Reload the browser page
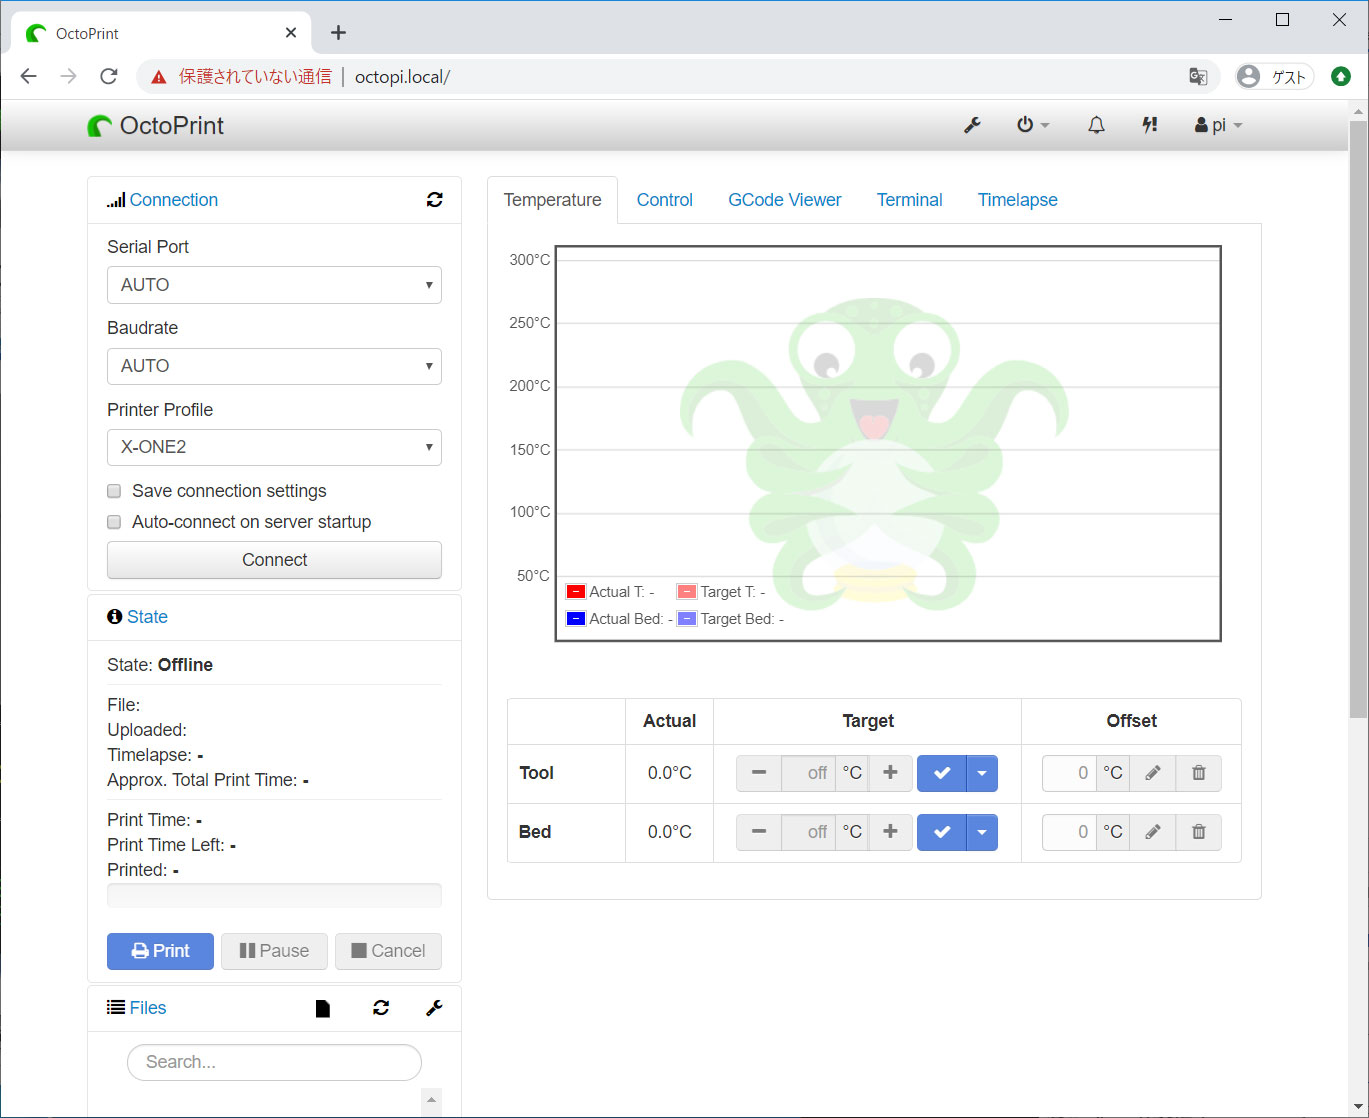 pyautogui.click(x=109, y=77)
